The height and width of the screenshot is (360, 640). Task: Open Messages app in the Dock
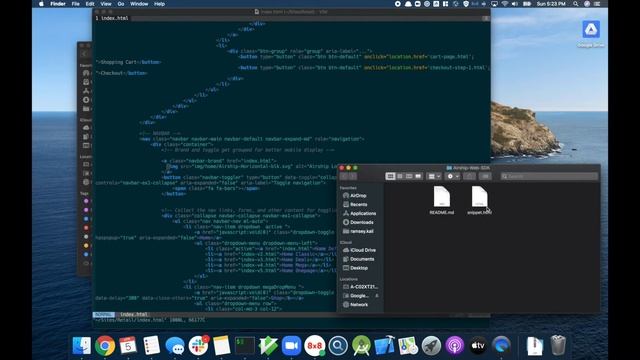click(x=175, y=346)
